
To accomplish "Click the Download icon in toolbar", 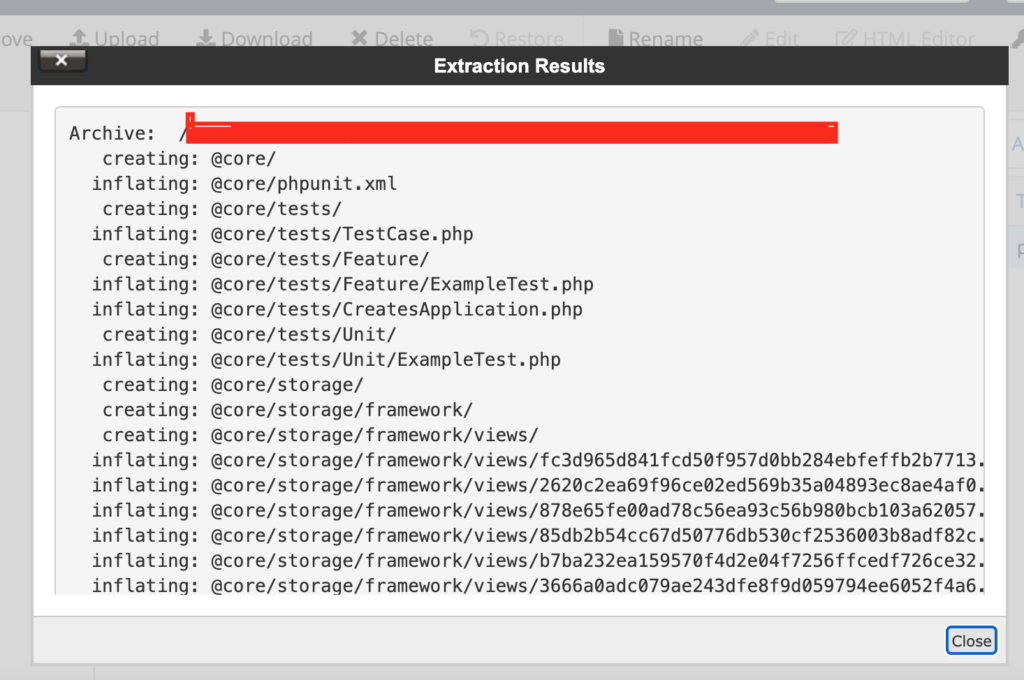I will 205,39.
